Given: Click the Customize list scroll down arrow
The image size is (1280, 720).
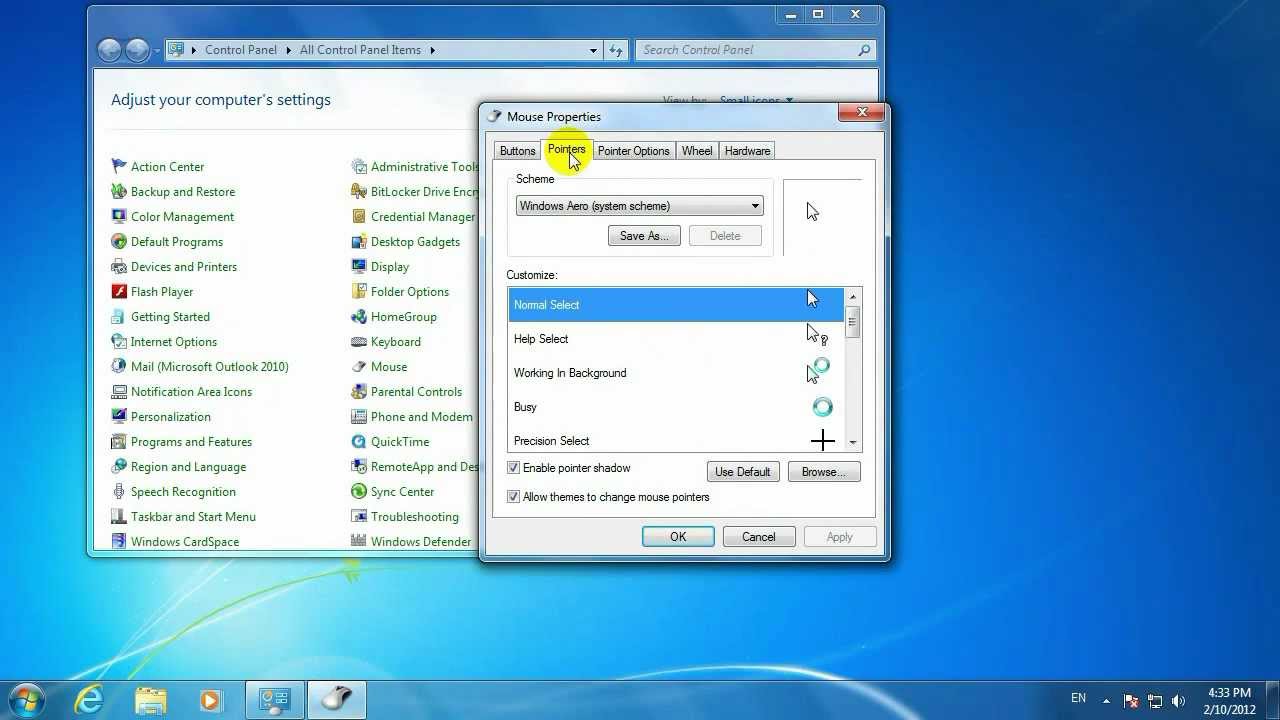Looking at the screenshot, I should tap(853, 442).
